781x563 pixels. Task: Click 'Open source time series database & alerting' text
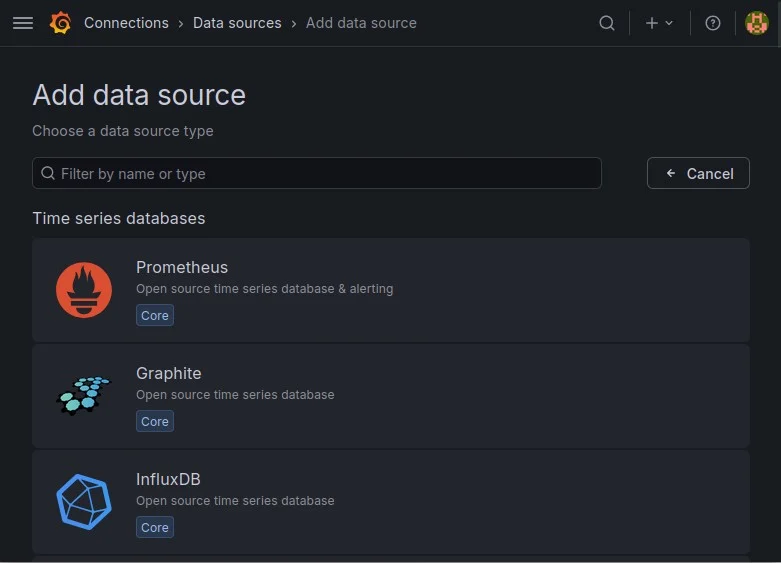[x=264, y=289]
